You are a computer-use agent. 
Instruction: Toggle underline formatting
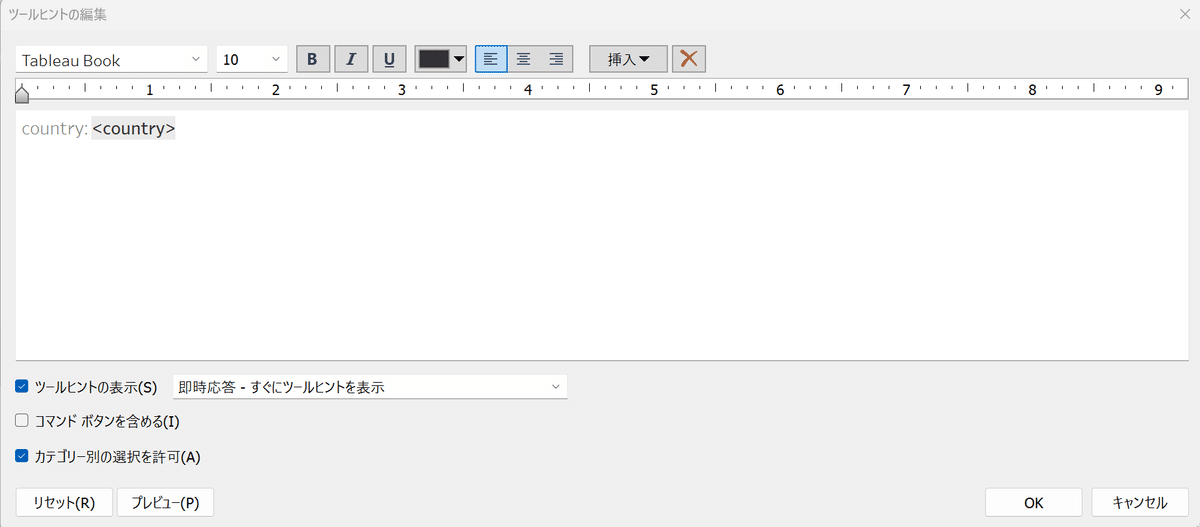tap(389, 59)
